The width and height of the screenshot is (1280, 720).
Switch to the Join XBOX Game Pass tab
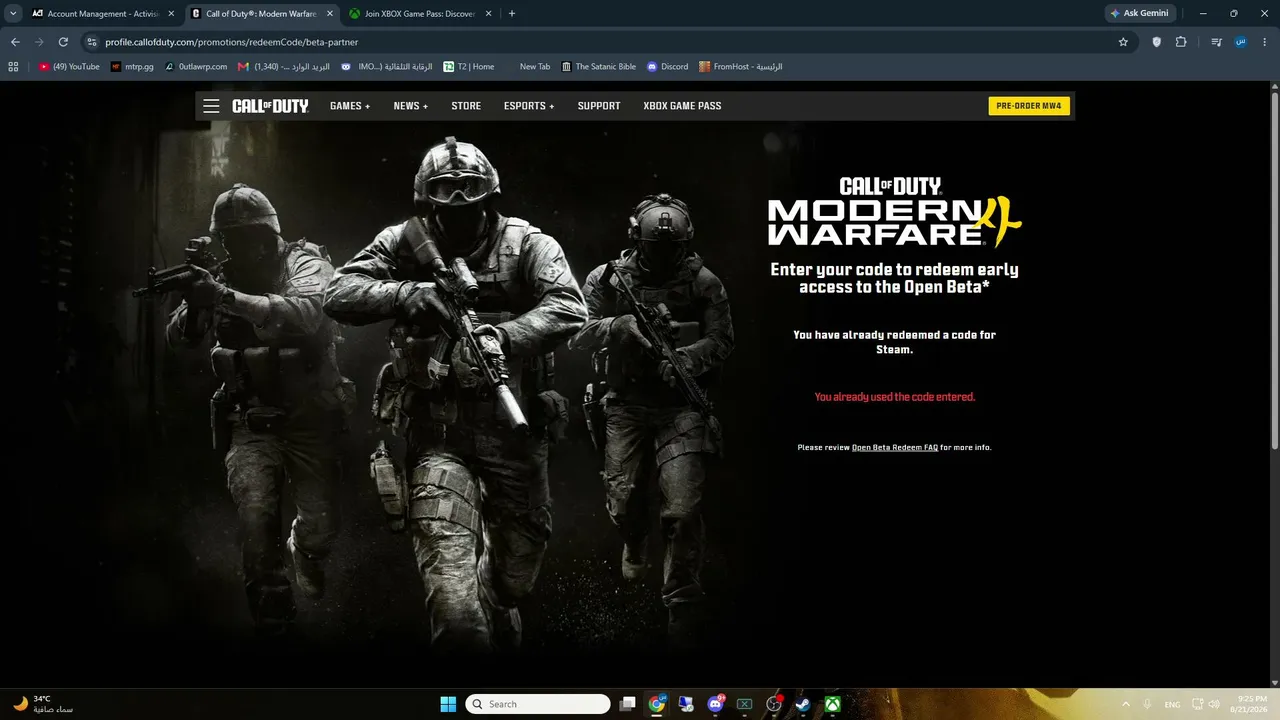[418, 14]
